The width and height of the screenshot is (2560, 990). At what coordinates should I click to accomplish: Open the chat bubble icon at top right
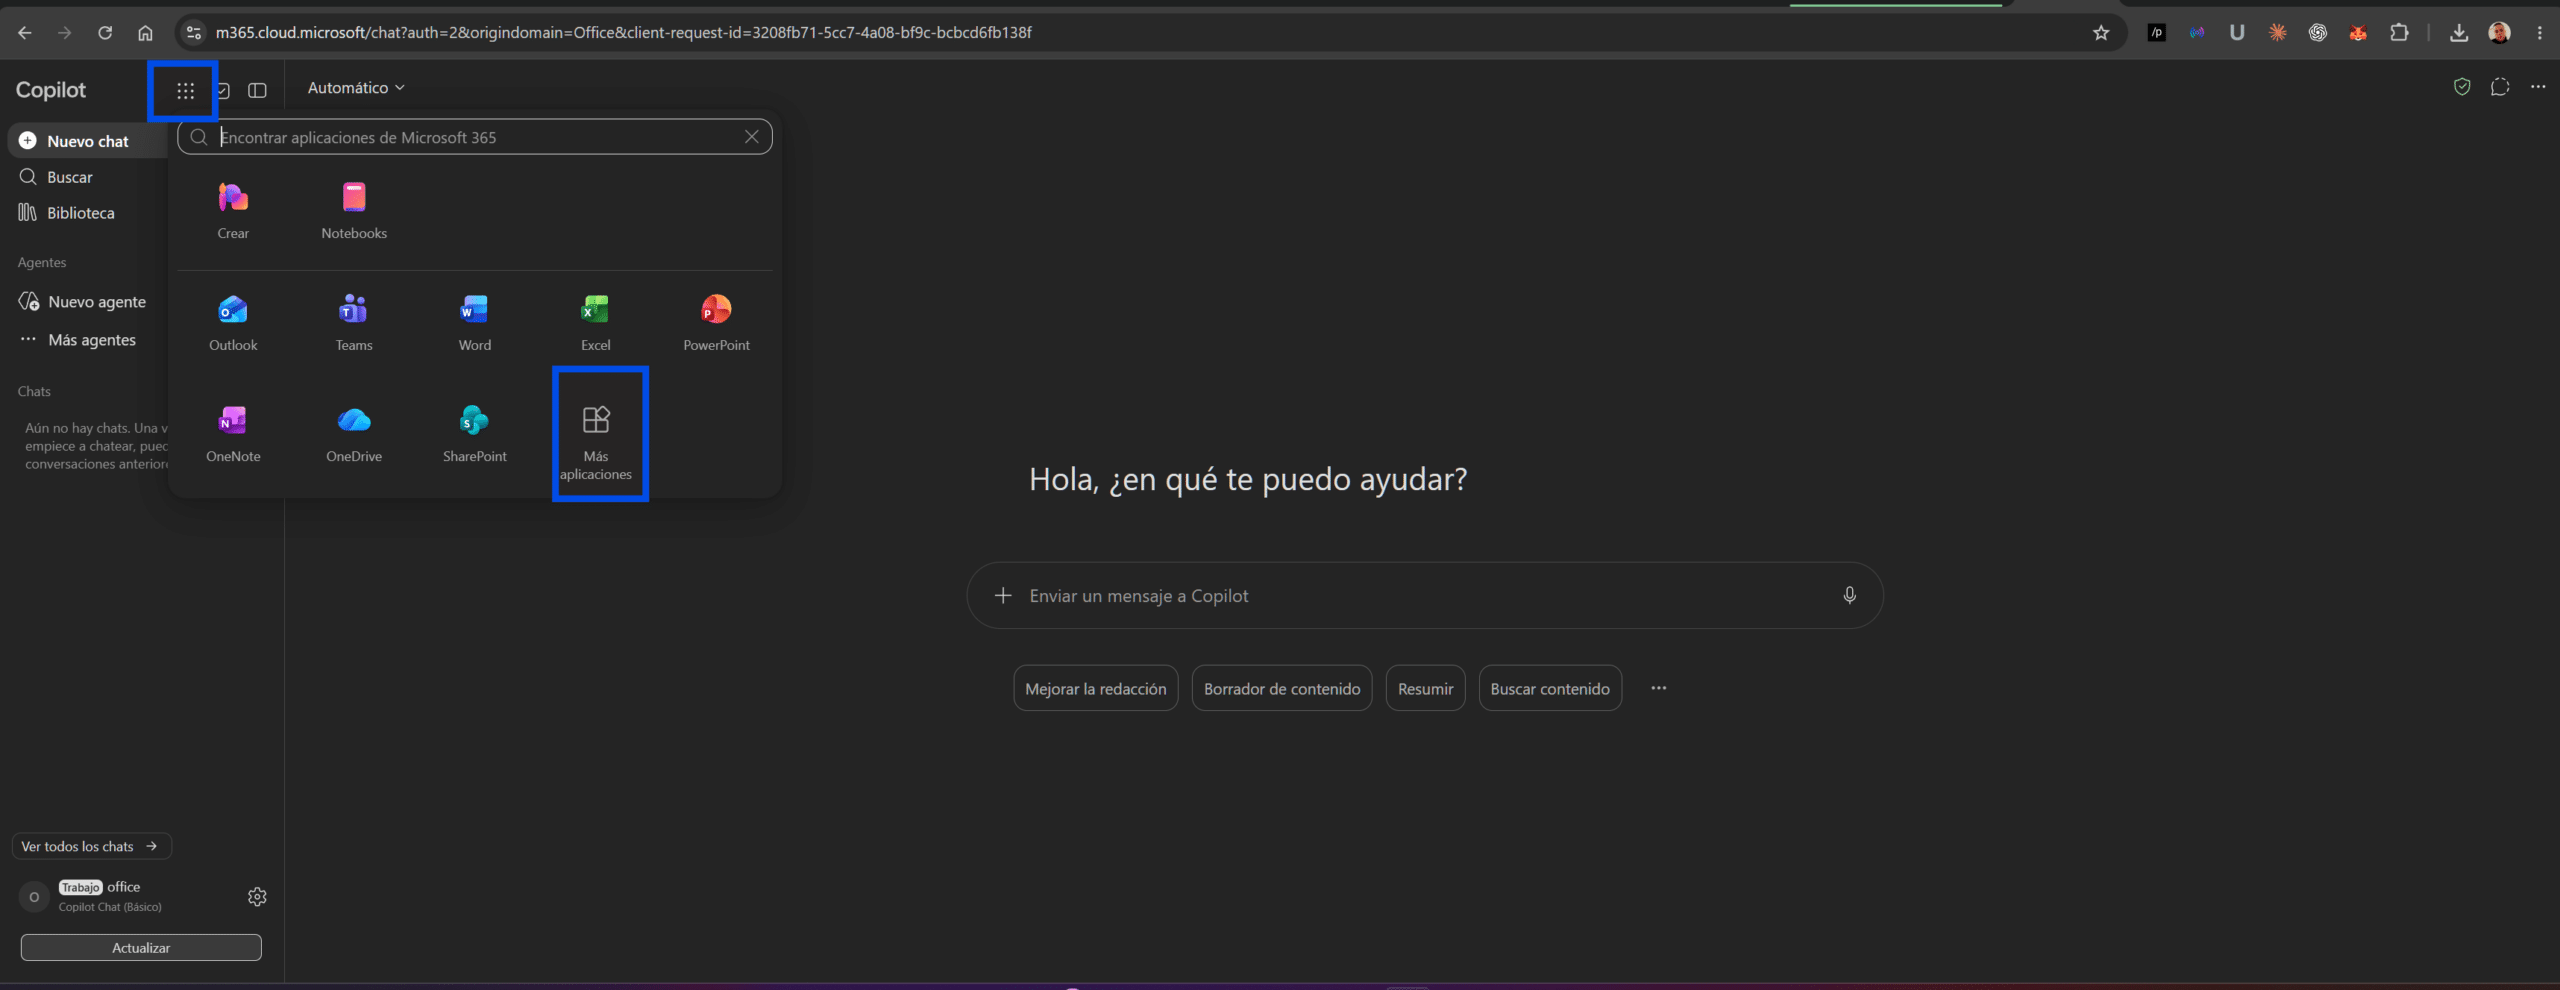[2500, 87]
